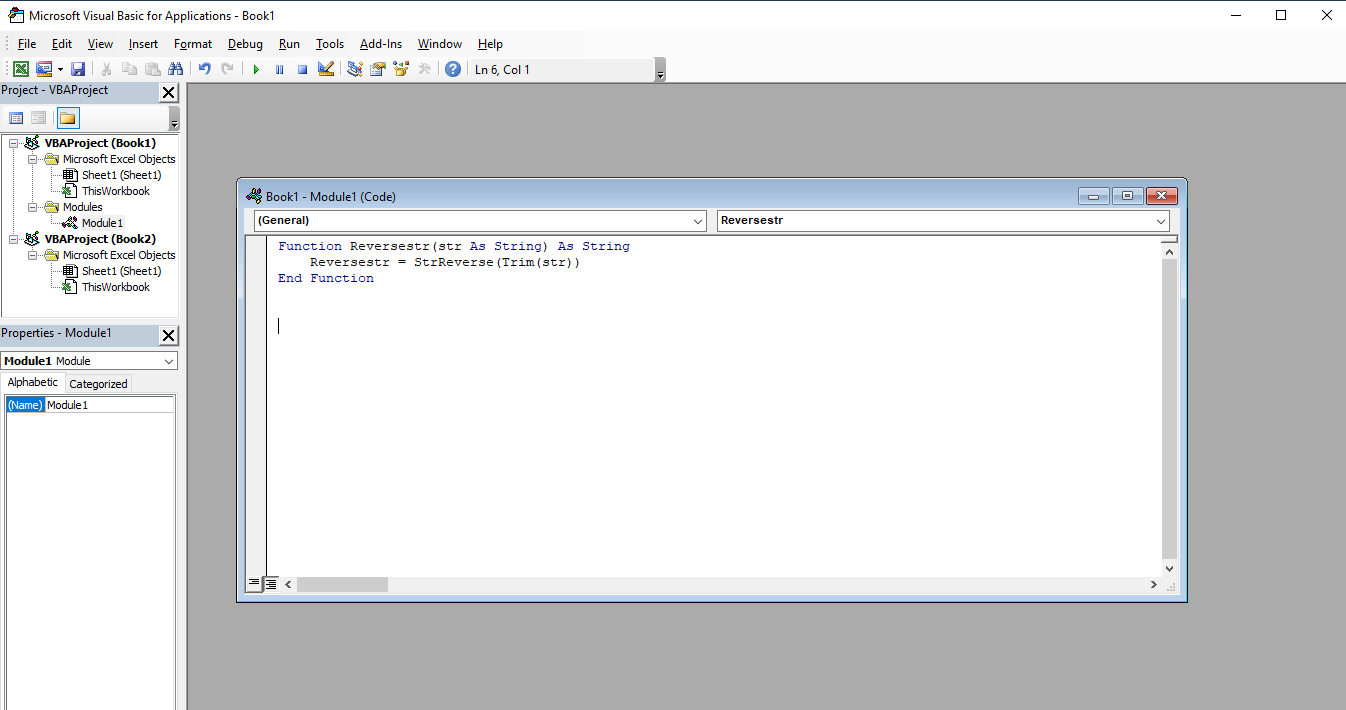Image resolution: width=1346 pixels, height=710 pixels.
Task: Open the File menu
Action: pos(27,44)
